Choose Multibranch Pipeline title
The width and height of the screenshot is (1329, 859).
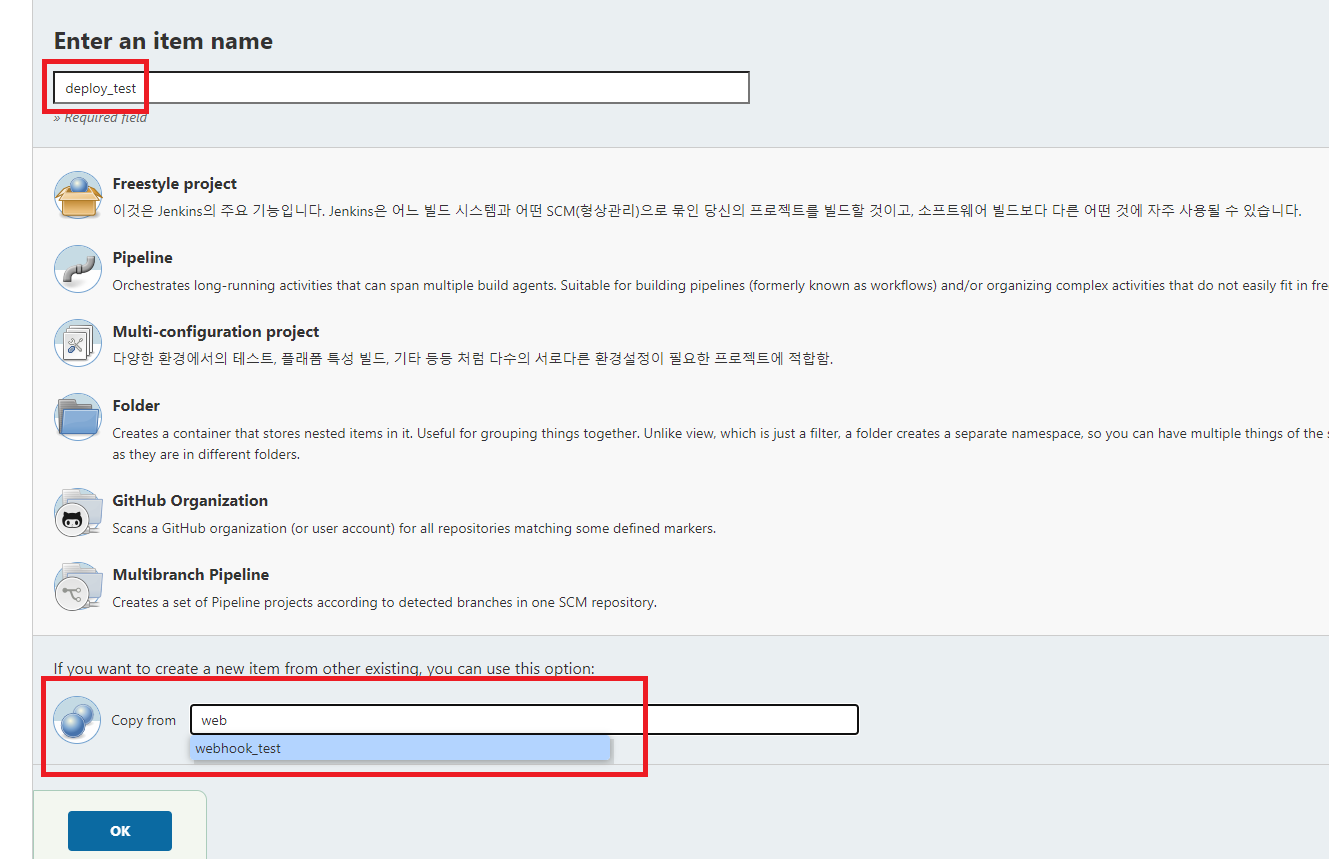[191, 575]
